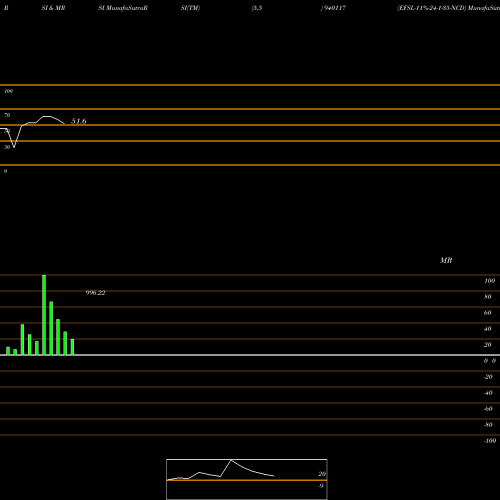500x500 pixels.
Task: Click the MR axis label '-60'
Action: click(488, 409)
